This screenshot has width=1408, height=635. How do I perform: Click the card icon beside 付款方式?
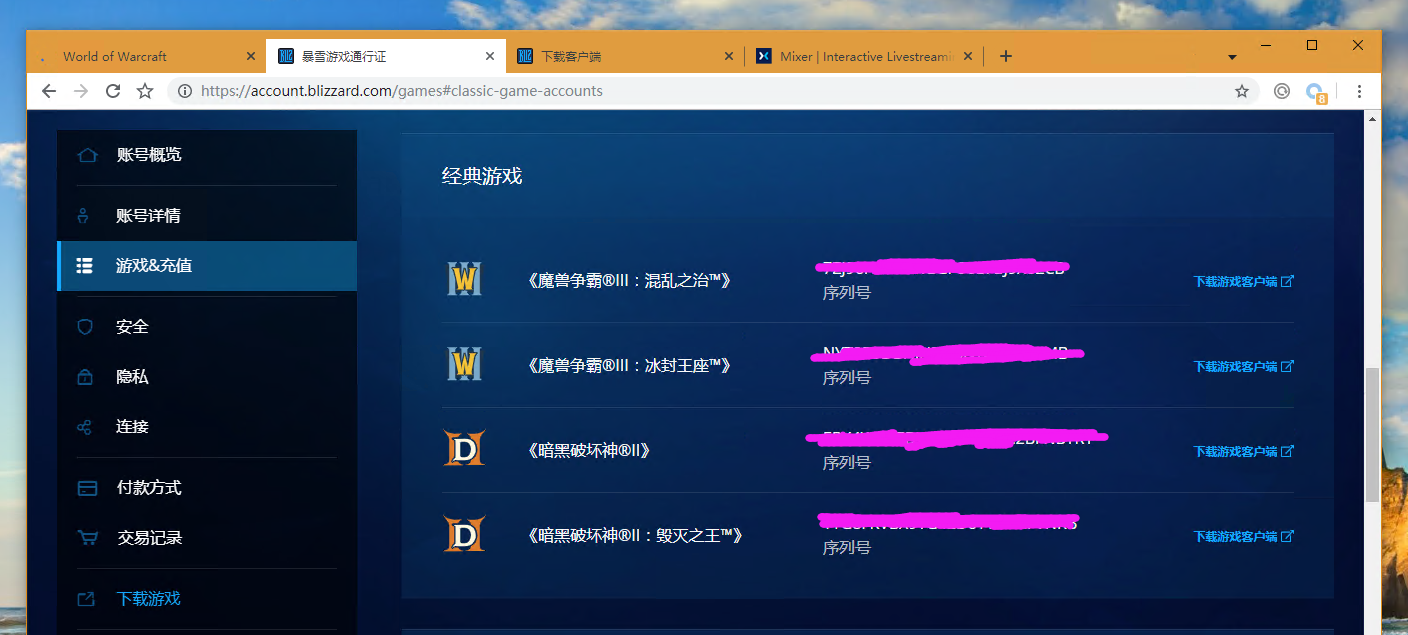[x=87, y=488]
